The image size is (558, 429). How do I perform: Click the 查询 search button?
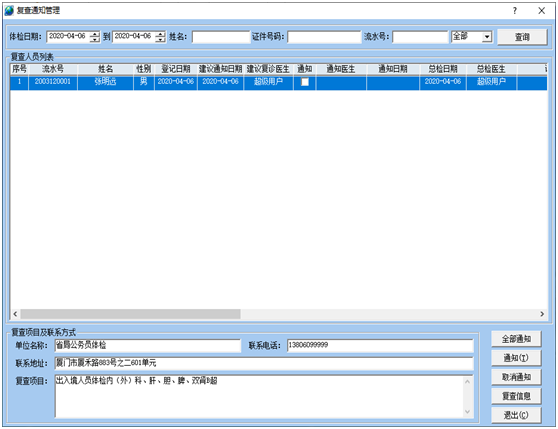tap(522, 37)
